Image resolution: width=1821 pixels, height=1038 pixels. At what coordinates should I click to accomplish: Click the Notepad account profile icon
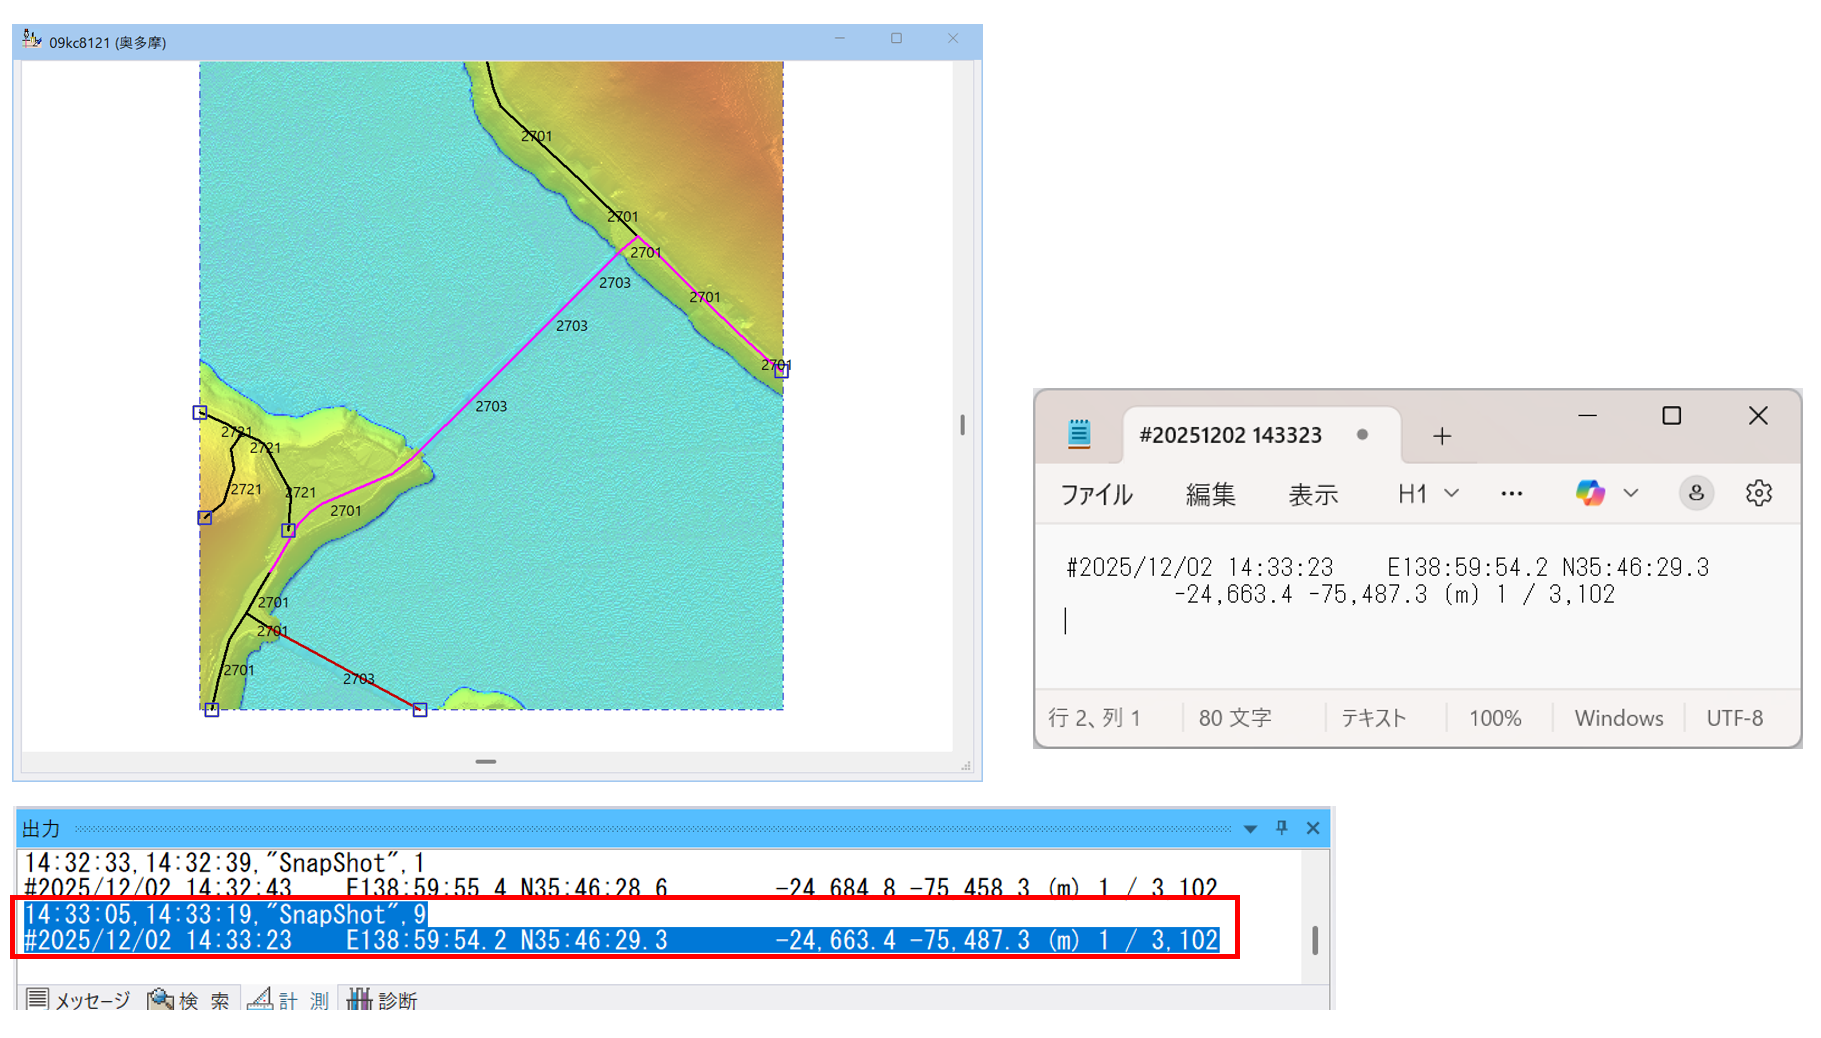1696,493
